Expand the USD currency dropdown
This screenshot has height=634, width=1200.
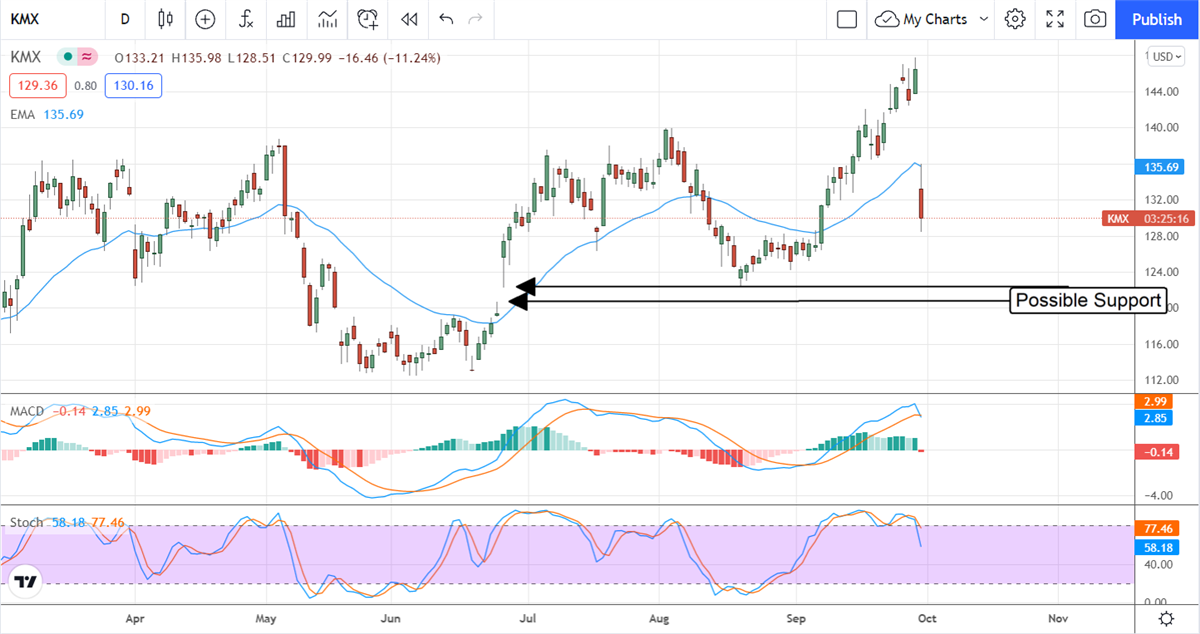1163,57
